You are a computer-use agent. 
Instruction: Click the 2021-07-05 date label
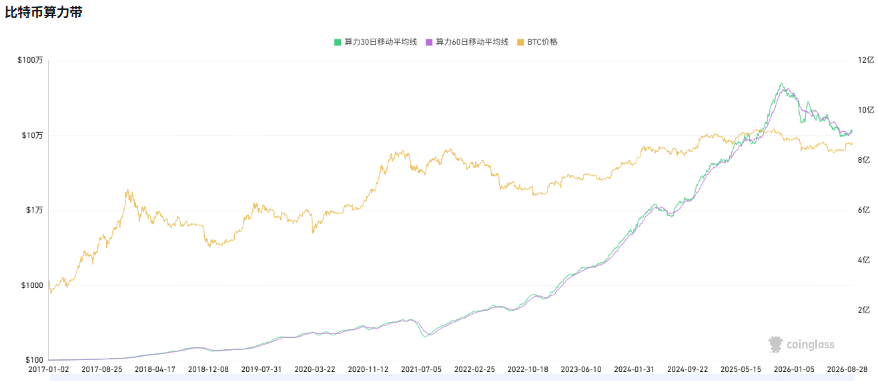pyautogui.click(x=421, y=369)
